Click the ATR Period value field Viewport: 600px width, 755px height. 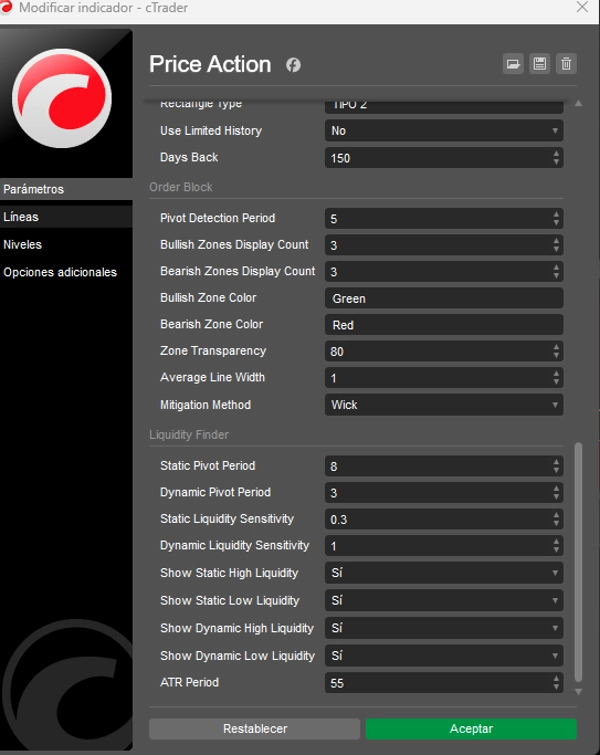436,683
